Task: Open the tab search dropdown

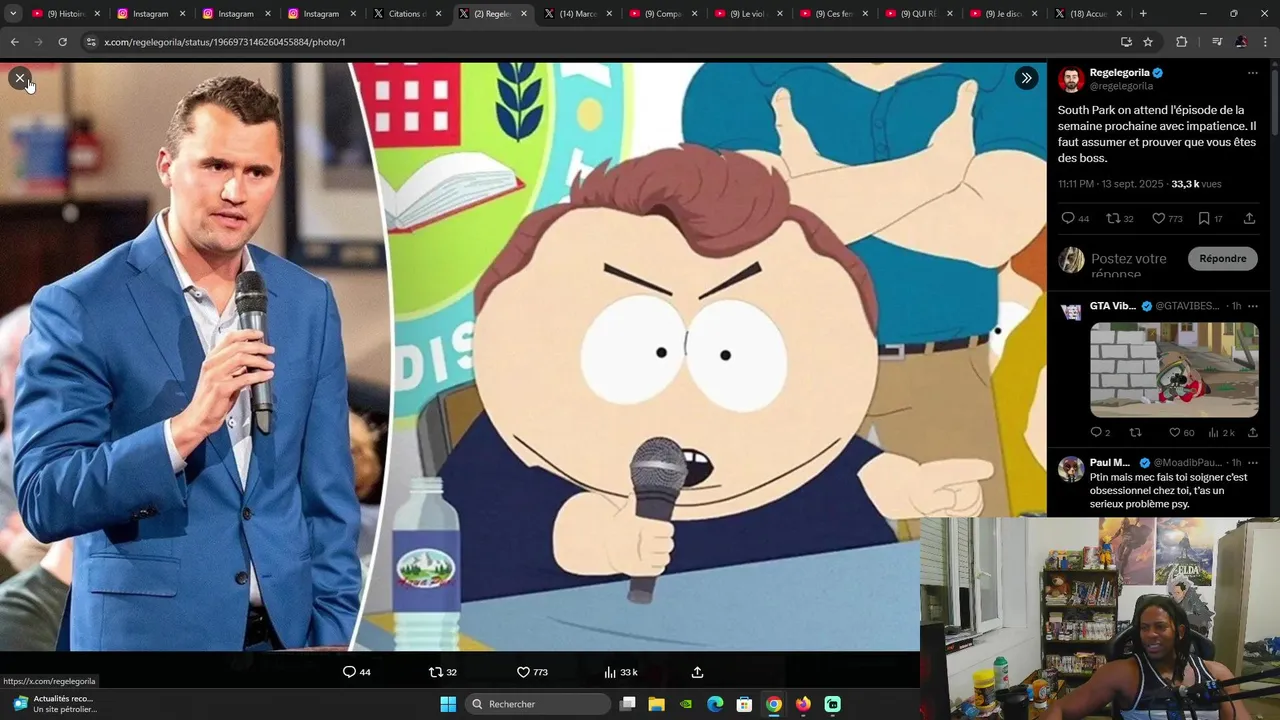Action: pos(13,14)
